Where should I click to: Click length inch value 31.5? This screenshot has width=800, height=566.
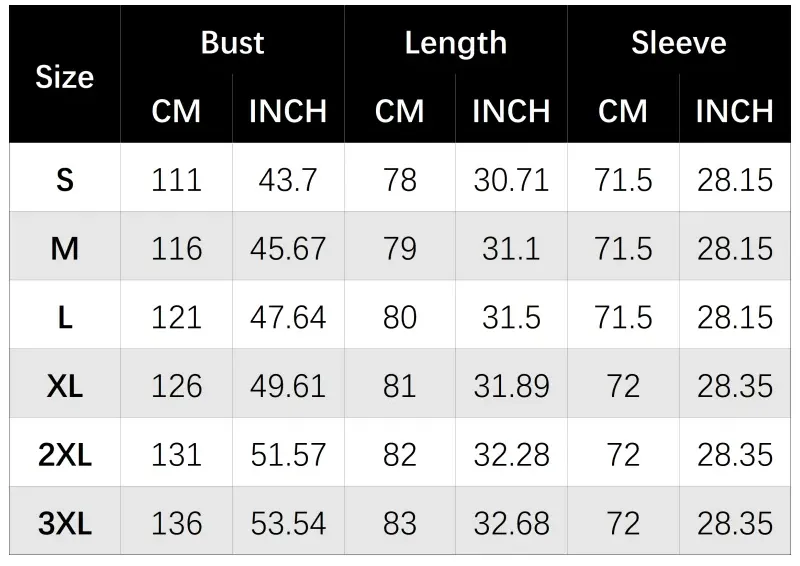(511, 317)
